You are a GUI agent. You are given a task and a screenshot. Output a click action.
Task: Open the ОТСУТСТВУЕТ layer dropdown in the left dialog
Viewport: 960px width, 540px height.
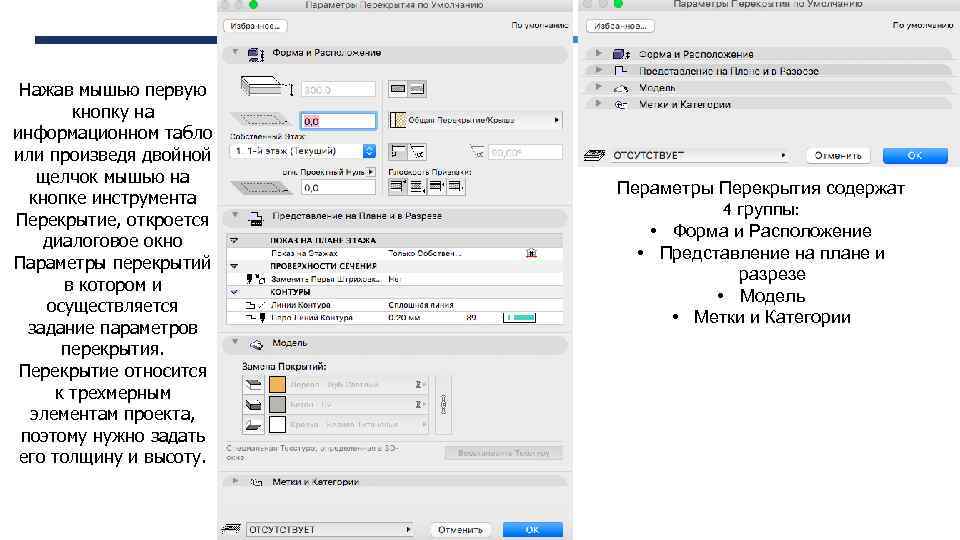(330, 530)
